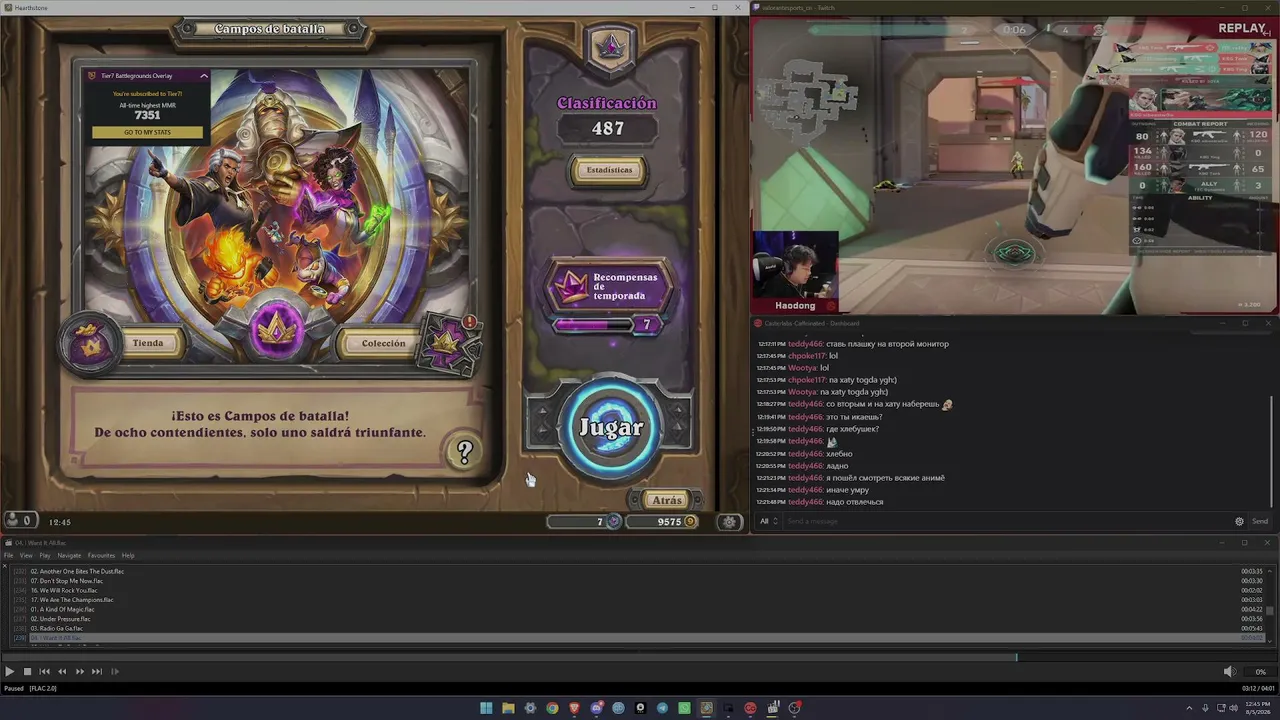Open chat settings gear in Casterlabs dashboard
Screen dimensions: 1280x720
point(1239,521)
